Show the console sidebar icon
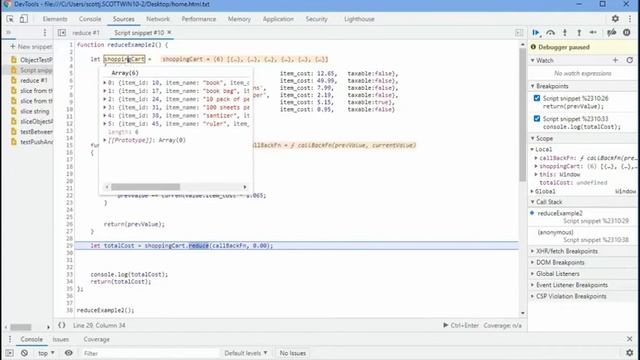Screen dimensions: 640x360 [x=9, y=353]
